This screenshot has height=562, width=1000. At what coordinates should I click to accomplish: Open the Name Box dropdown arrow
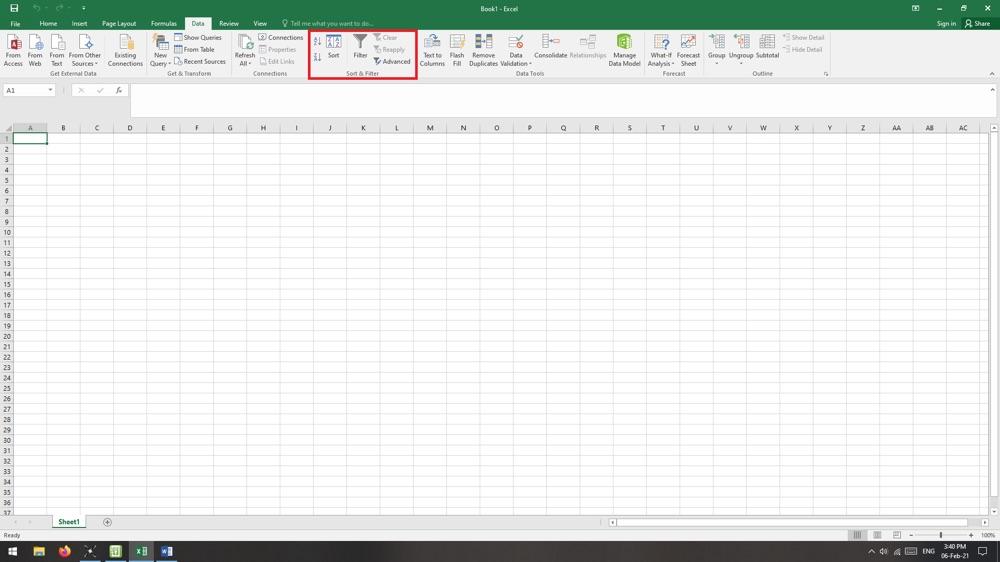click(x=50, y=90)
